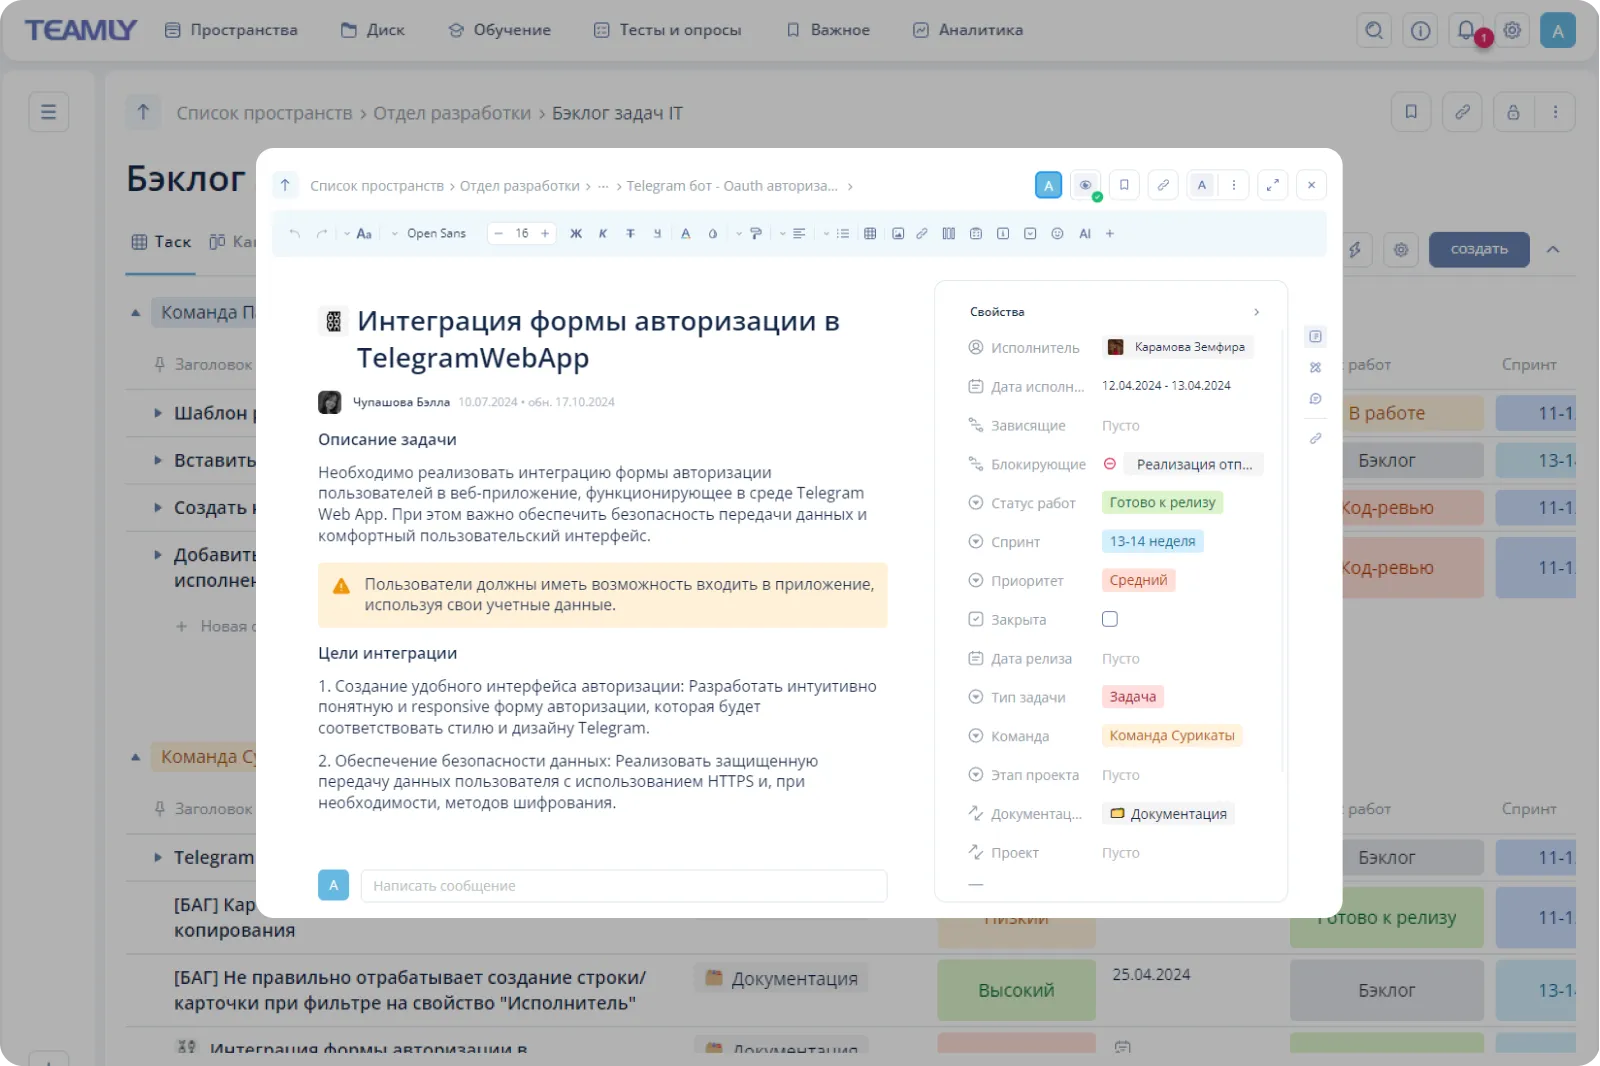
Task: Open the Статус работ 'Готово к релизу' value
Action: coord(1162,503)
